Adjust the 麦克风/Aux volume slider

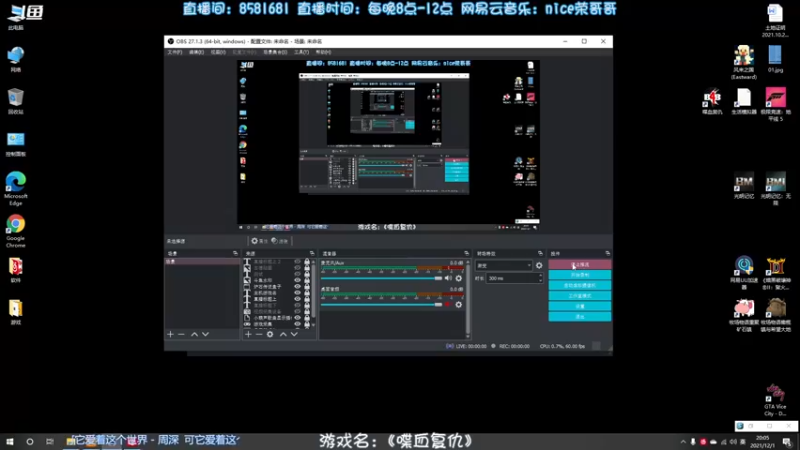pos(381,278)
